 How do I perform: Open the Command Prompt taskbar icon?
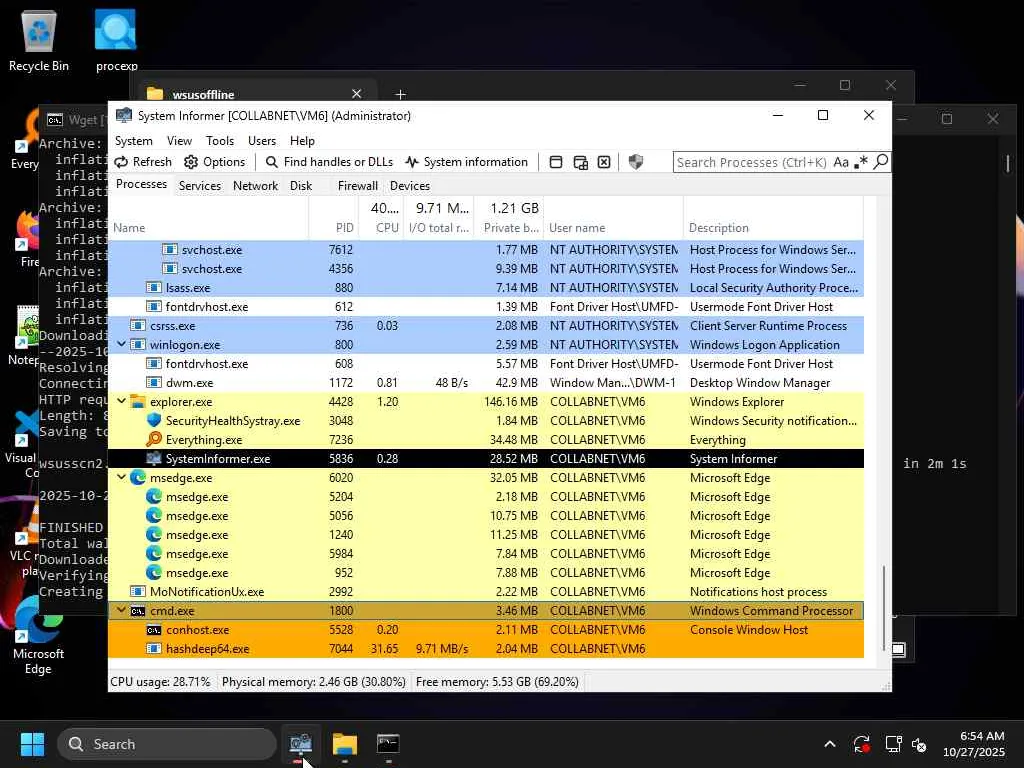(388, 744)
